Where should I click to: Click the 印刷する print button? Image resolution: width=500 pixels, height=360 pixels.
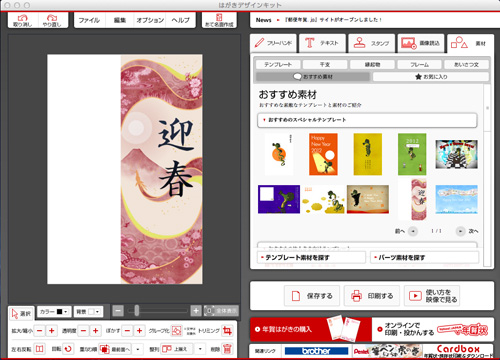[x=372, y=296]
